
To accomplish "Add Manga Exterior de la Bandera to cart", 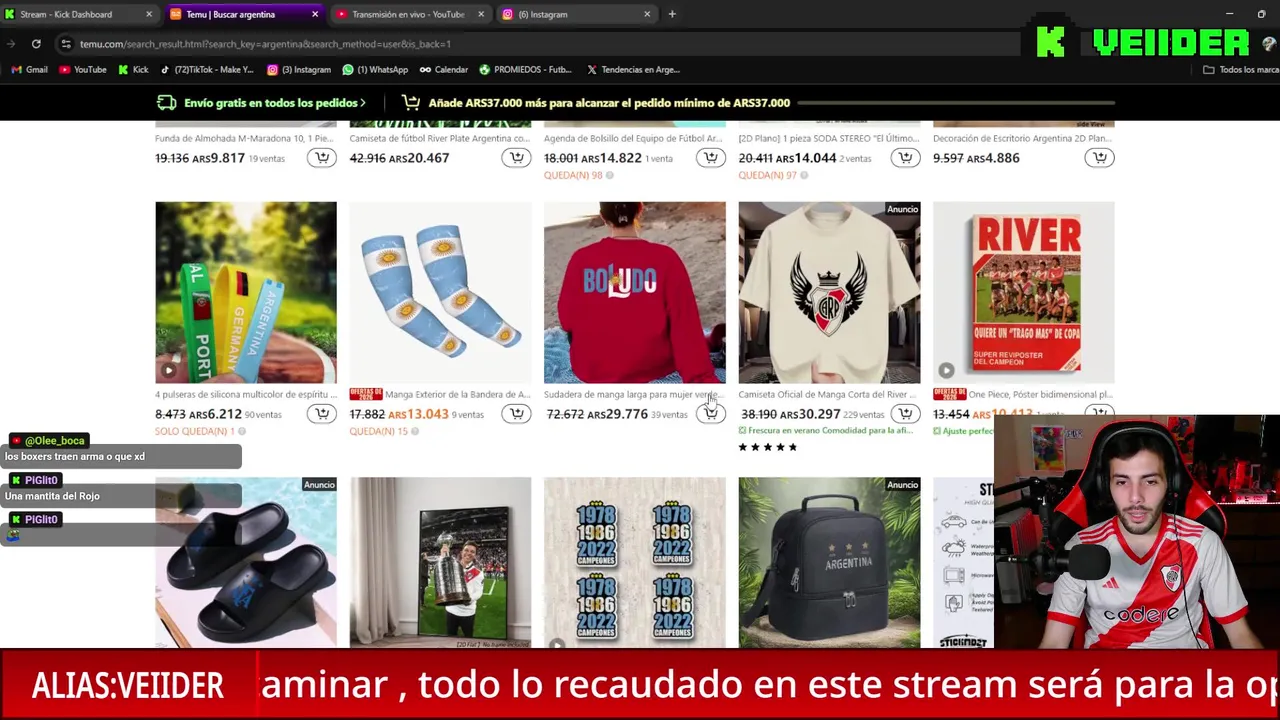I will (x=516, y=414).
